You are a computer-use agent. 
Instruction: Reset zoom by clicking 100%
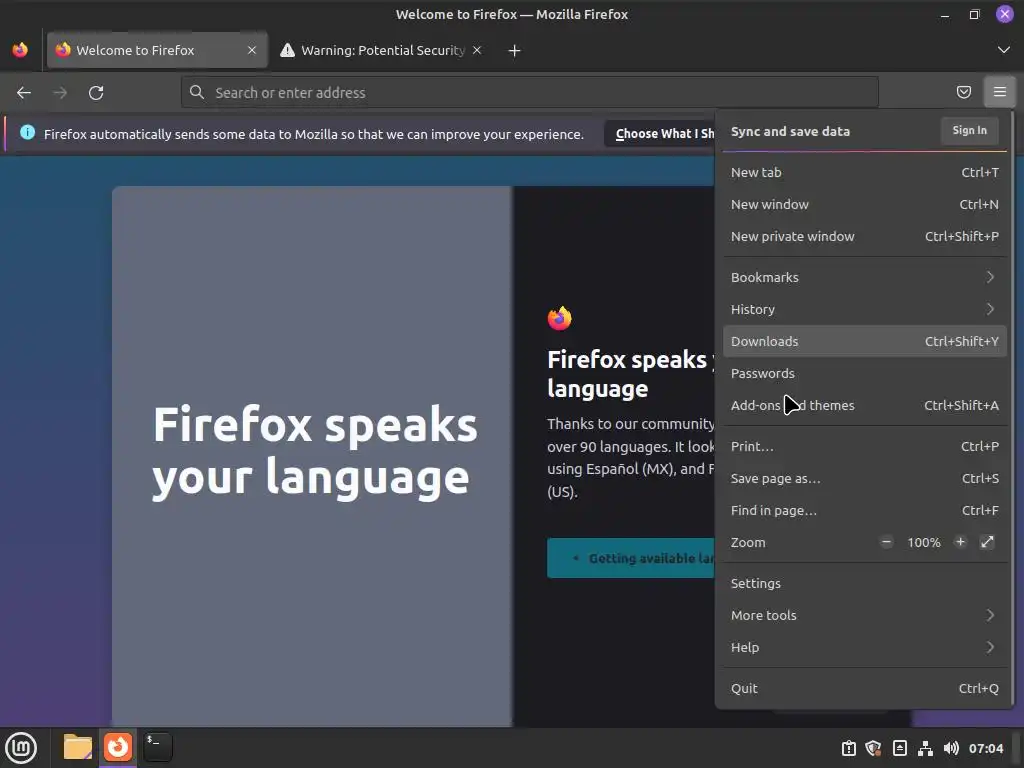pyautogui.click(x=924, y=543)
